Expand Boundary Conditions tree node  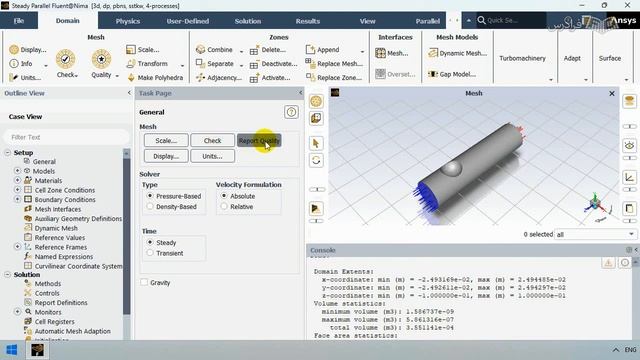[17, 199]
